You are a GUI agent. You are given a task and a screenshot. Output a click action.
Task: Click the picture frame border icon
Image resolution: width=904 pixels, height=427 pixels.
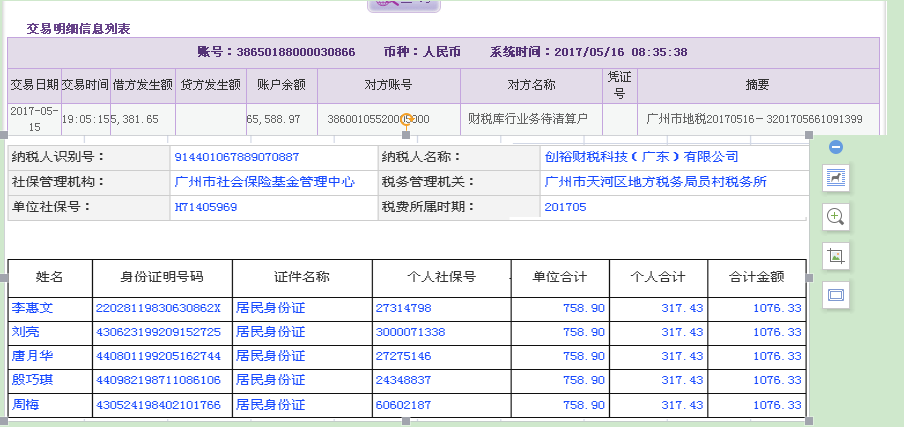pos(835,295)
